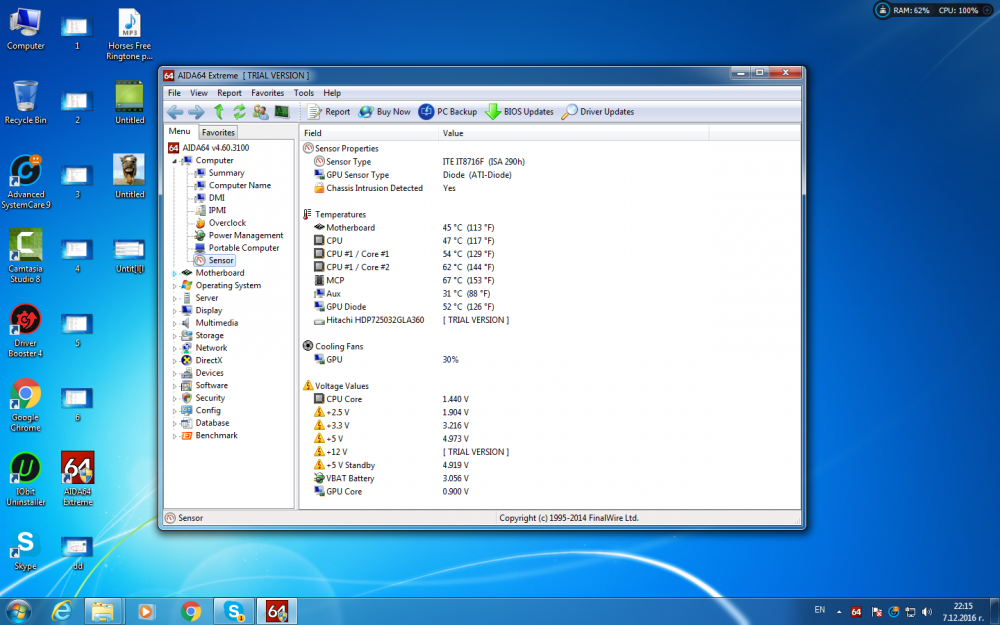Open Skype from the taskbar
Image resolution: width=1000 pixels, height=625 pixels.
tap(234, 612)
